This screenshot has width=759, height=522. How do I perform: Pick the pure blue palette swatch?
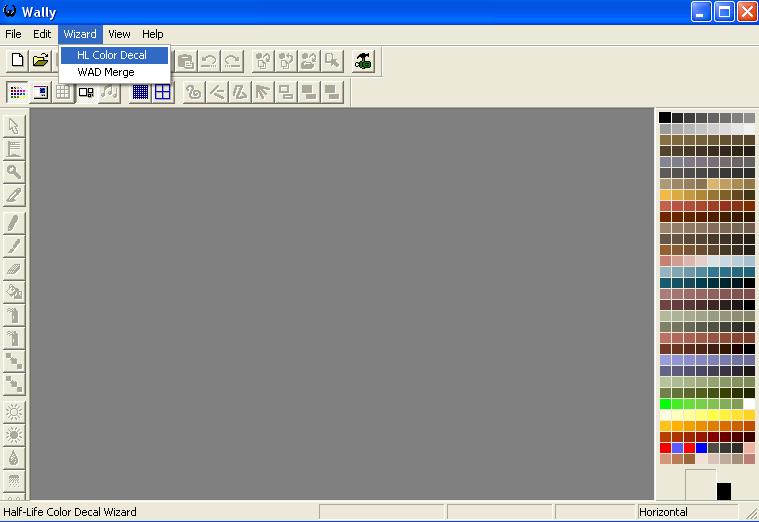701,447
